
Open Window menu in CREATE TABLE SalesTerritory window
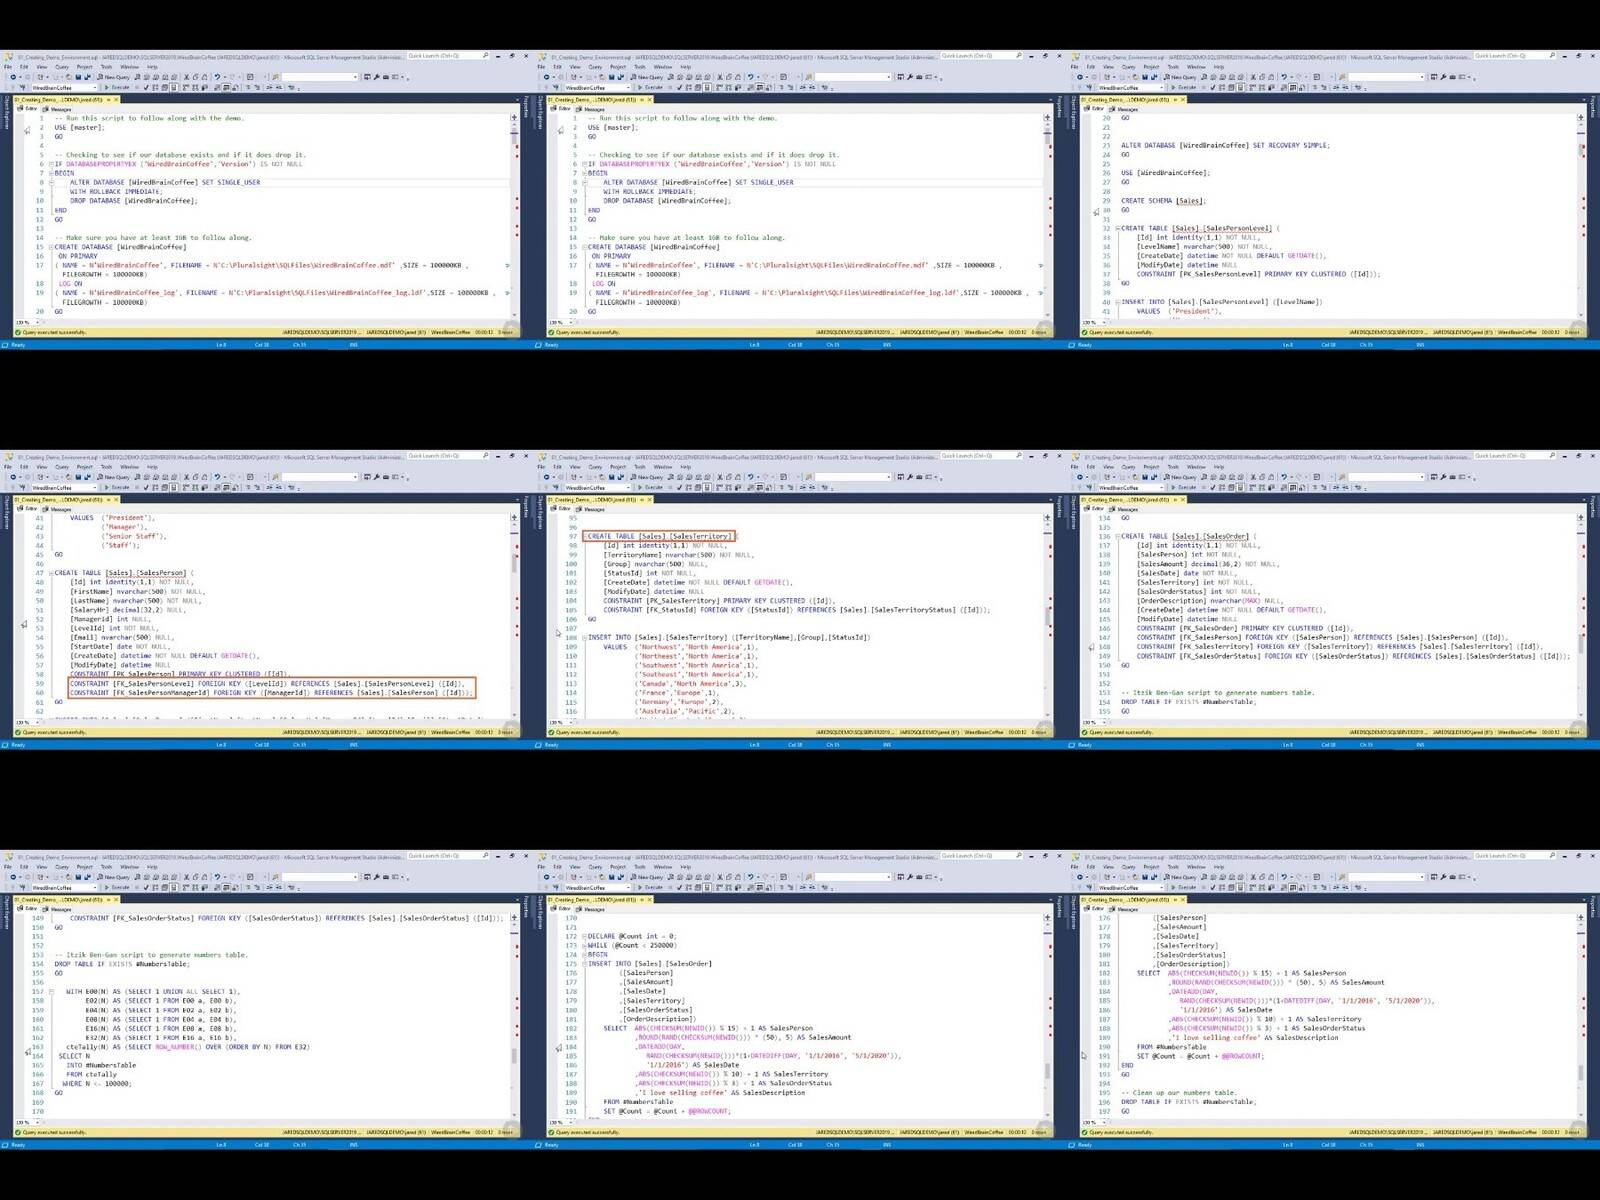[x=662, y=467]
